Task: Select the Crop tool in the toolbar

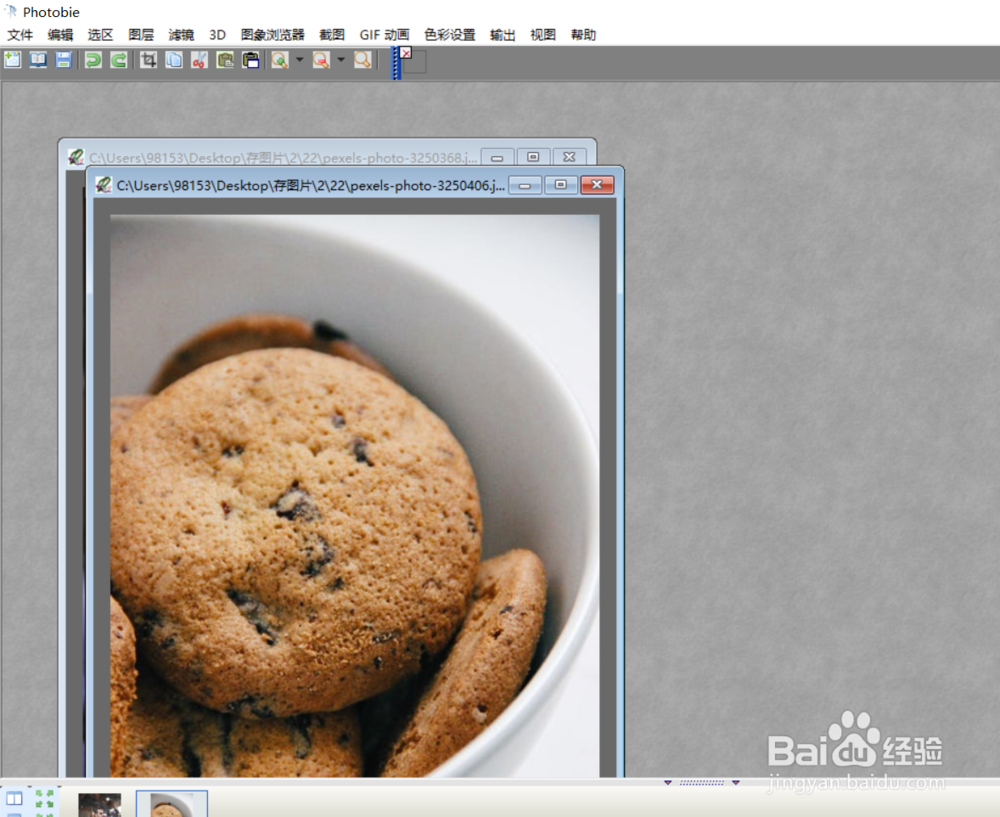Action: (x=149, y=60)
